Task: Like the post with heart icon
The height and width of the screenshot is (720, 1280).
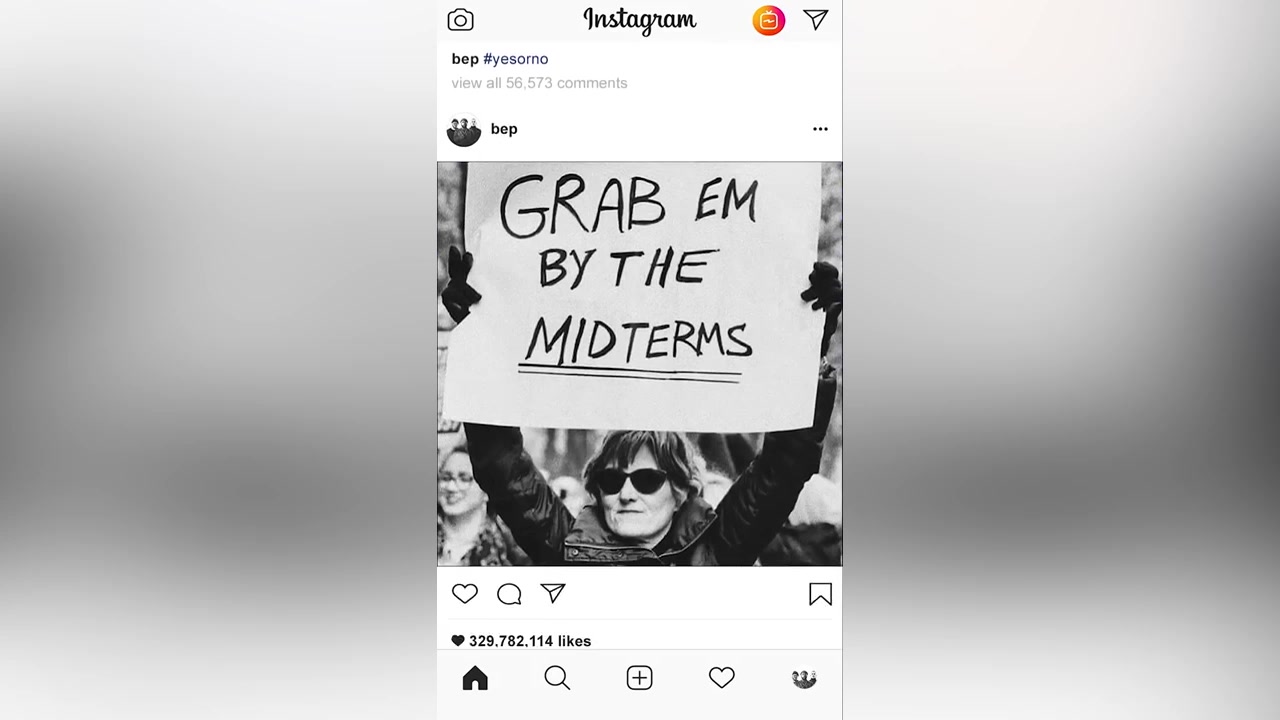Action: [x=465, y=594]
